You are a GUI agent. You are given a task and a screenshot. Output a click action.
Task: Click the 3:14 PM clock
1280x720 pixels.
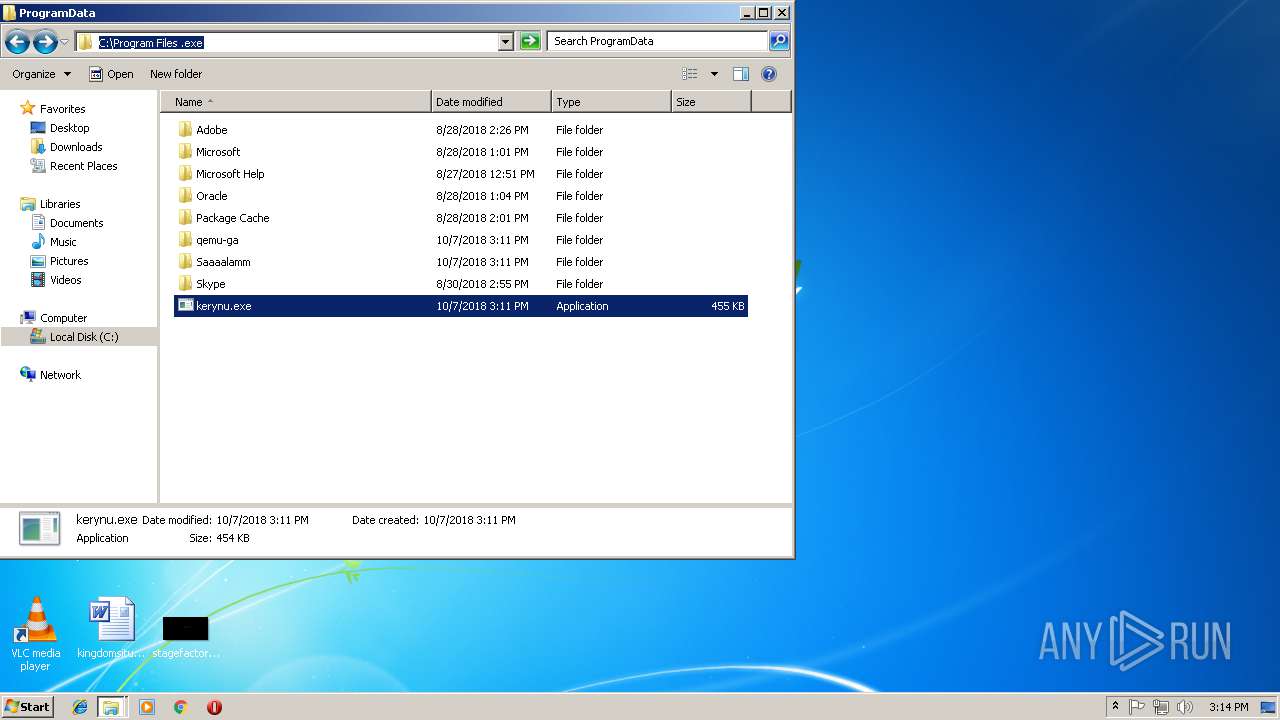point(1228,707)
